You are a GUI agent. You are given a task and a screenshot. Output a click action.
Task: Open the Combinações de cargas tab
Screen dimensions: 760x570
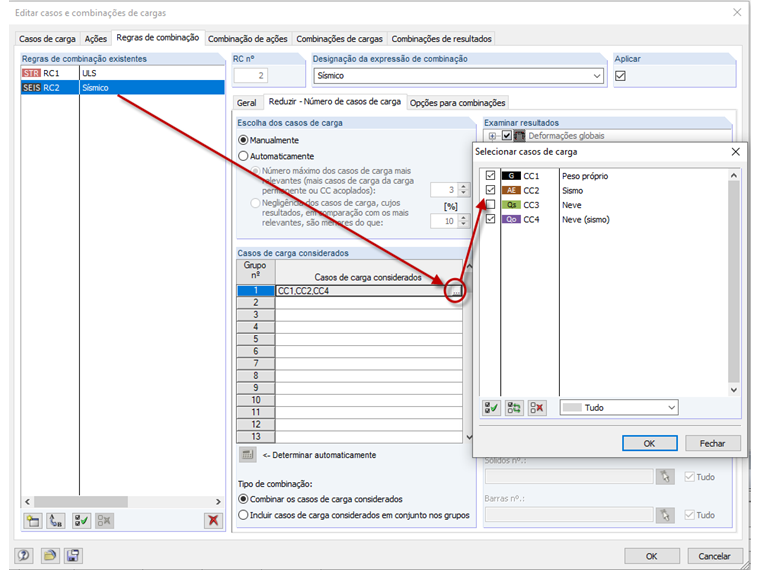point(339,39)
